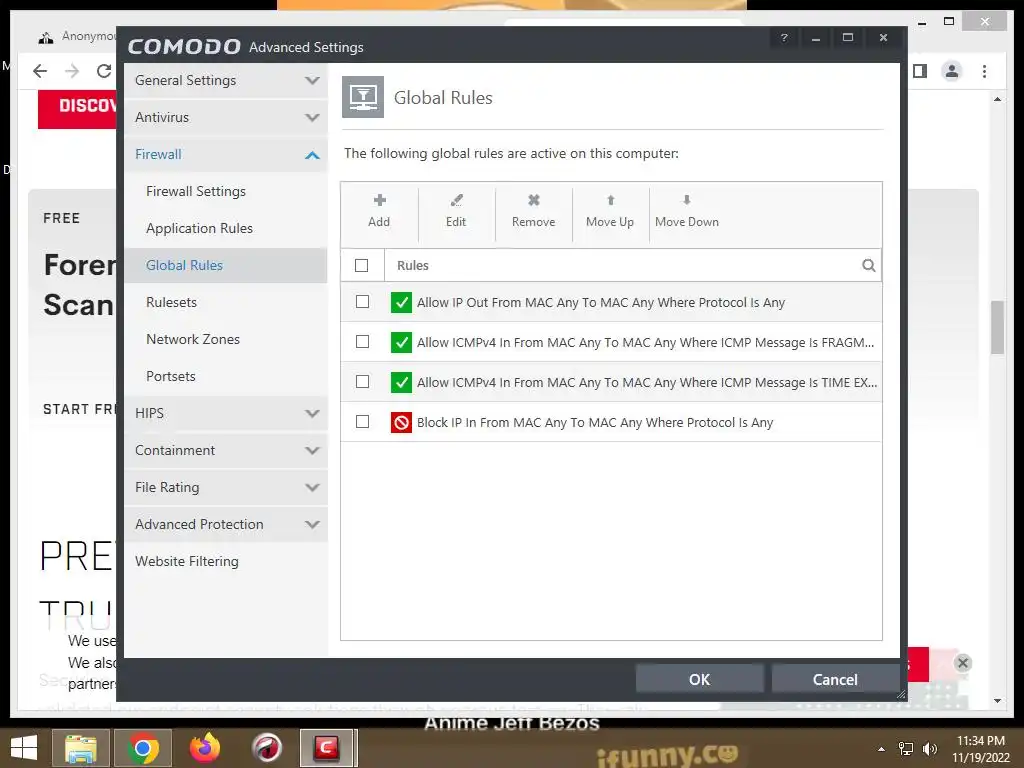Open File Explorer from the taskbar
This screenshot has width=1024, height=768.
81,748
